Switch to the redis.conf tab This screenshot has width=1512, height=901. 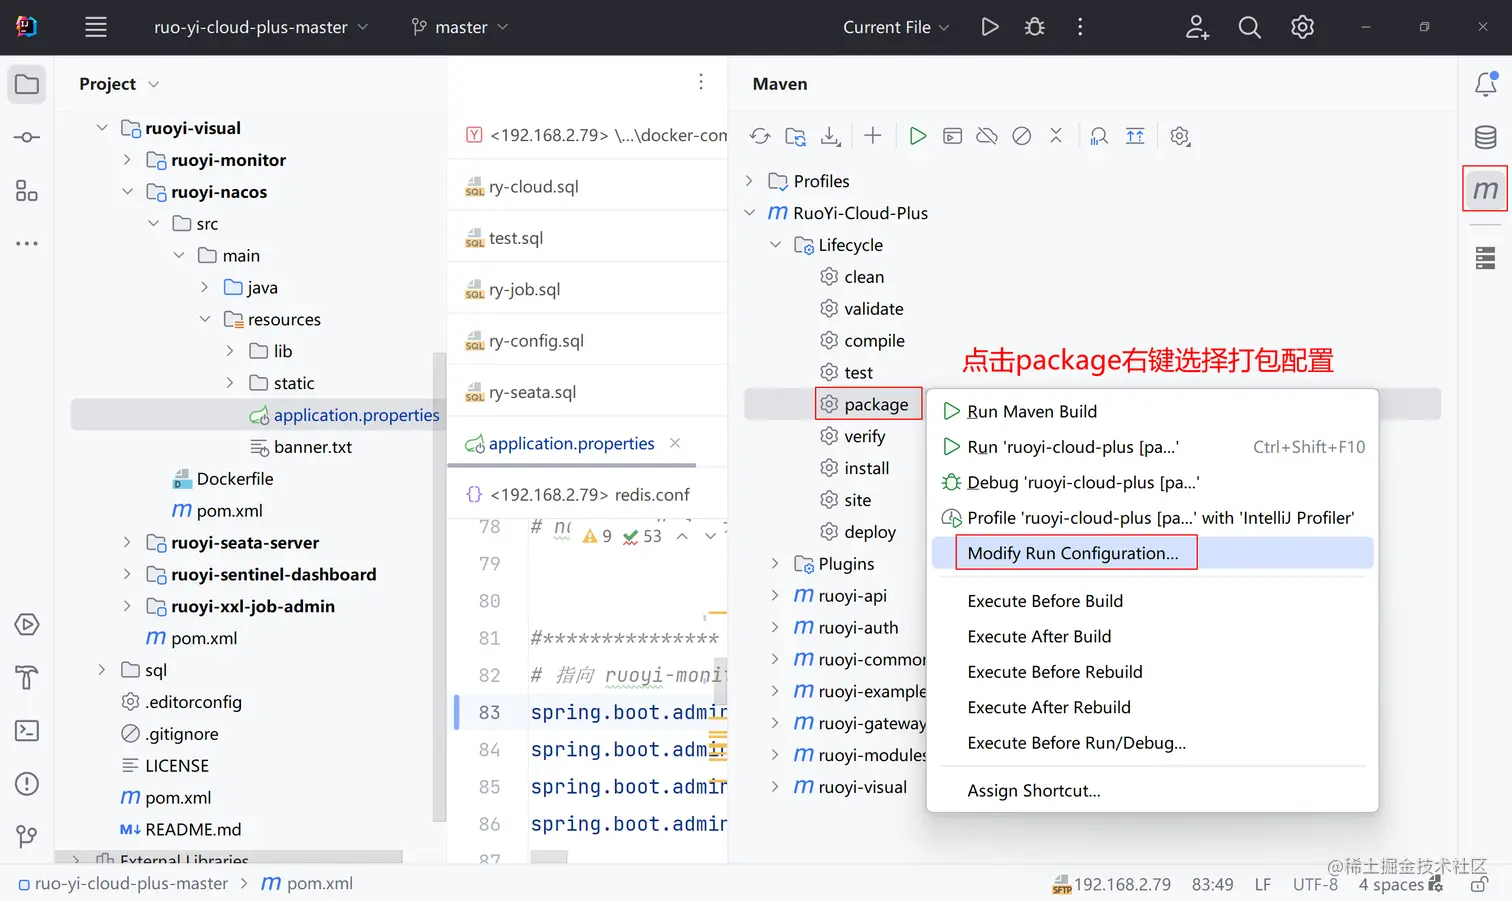(x=588, y=494)
